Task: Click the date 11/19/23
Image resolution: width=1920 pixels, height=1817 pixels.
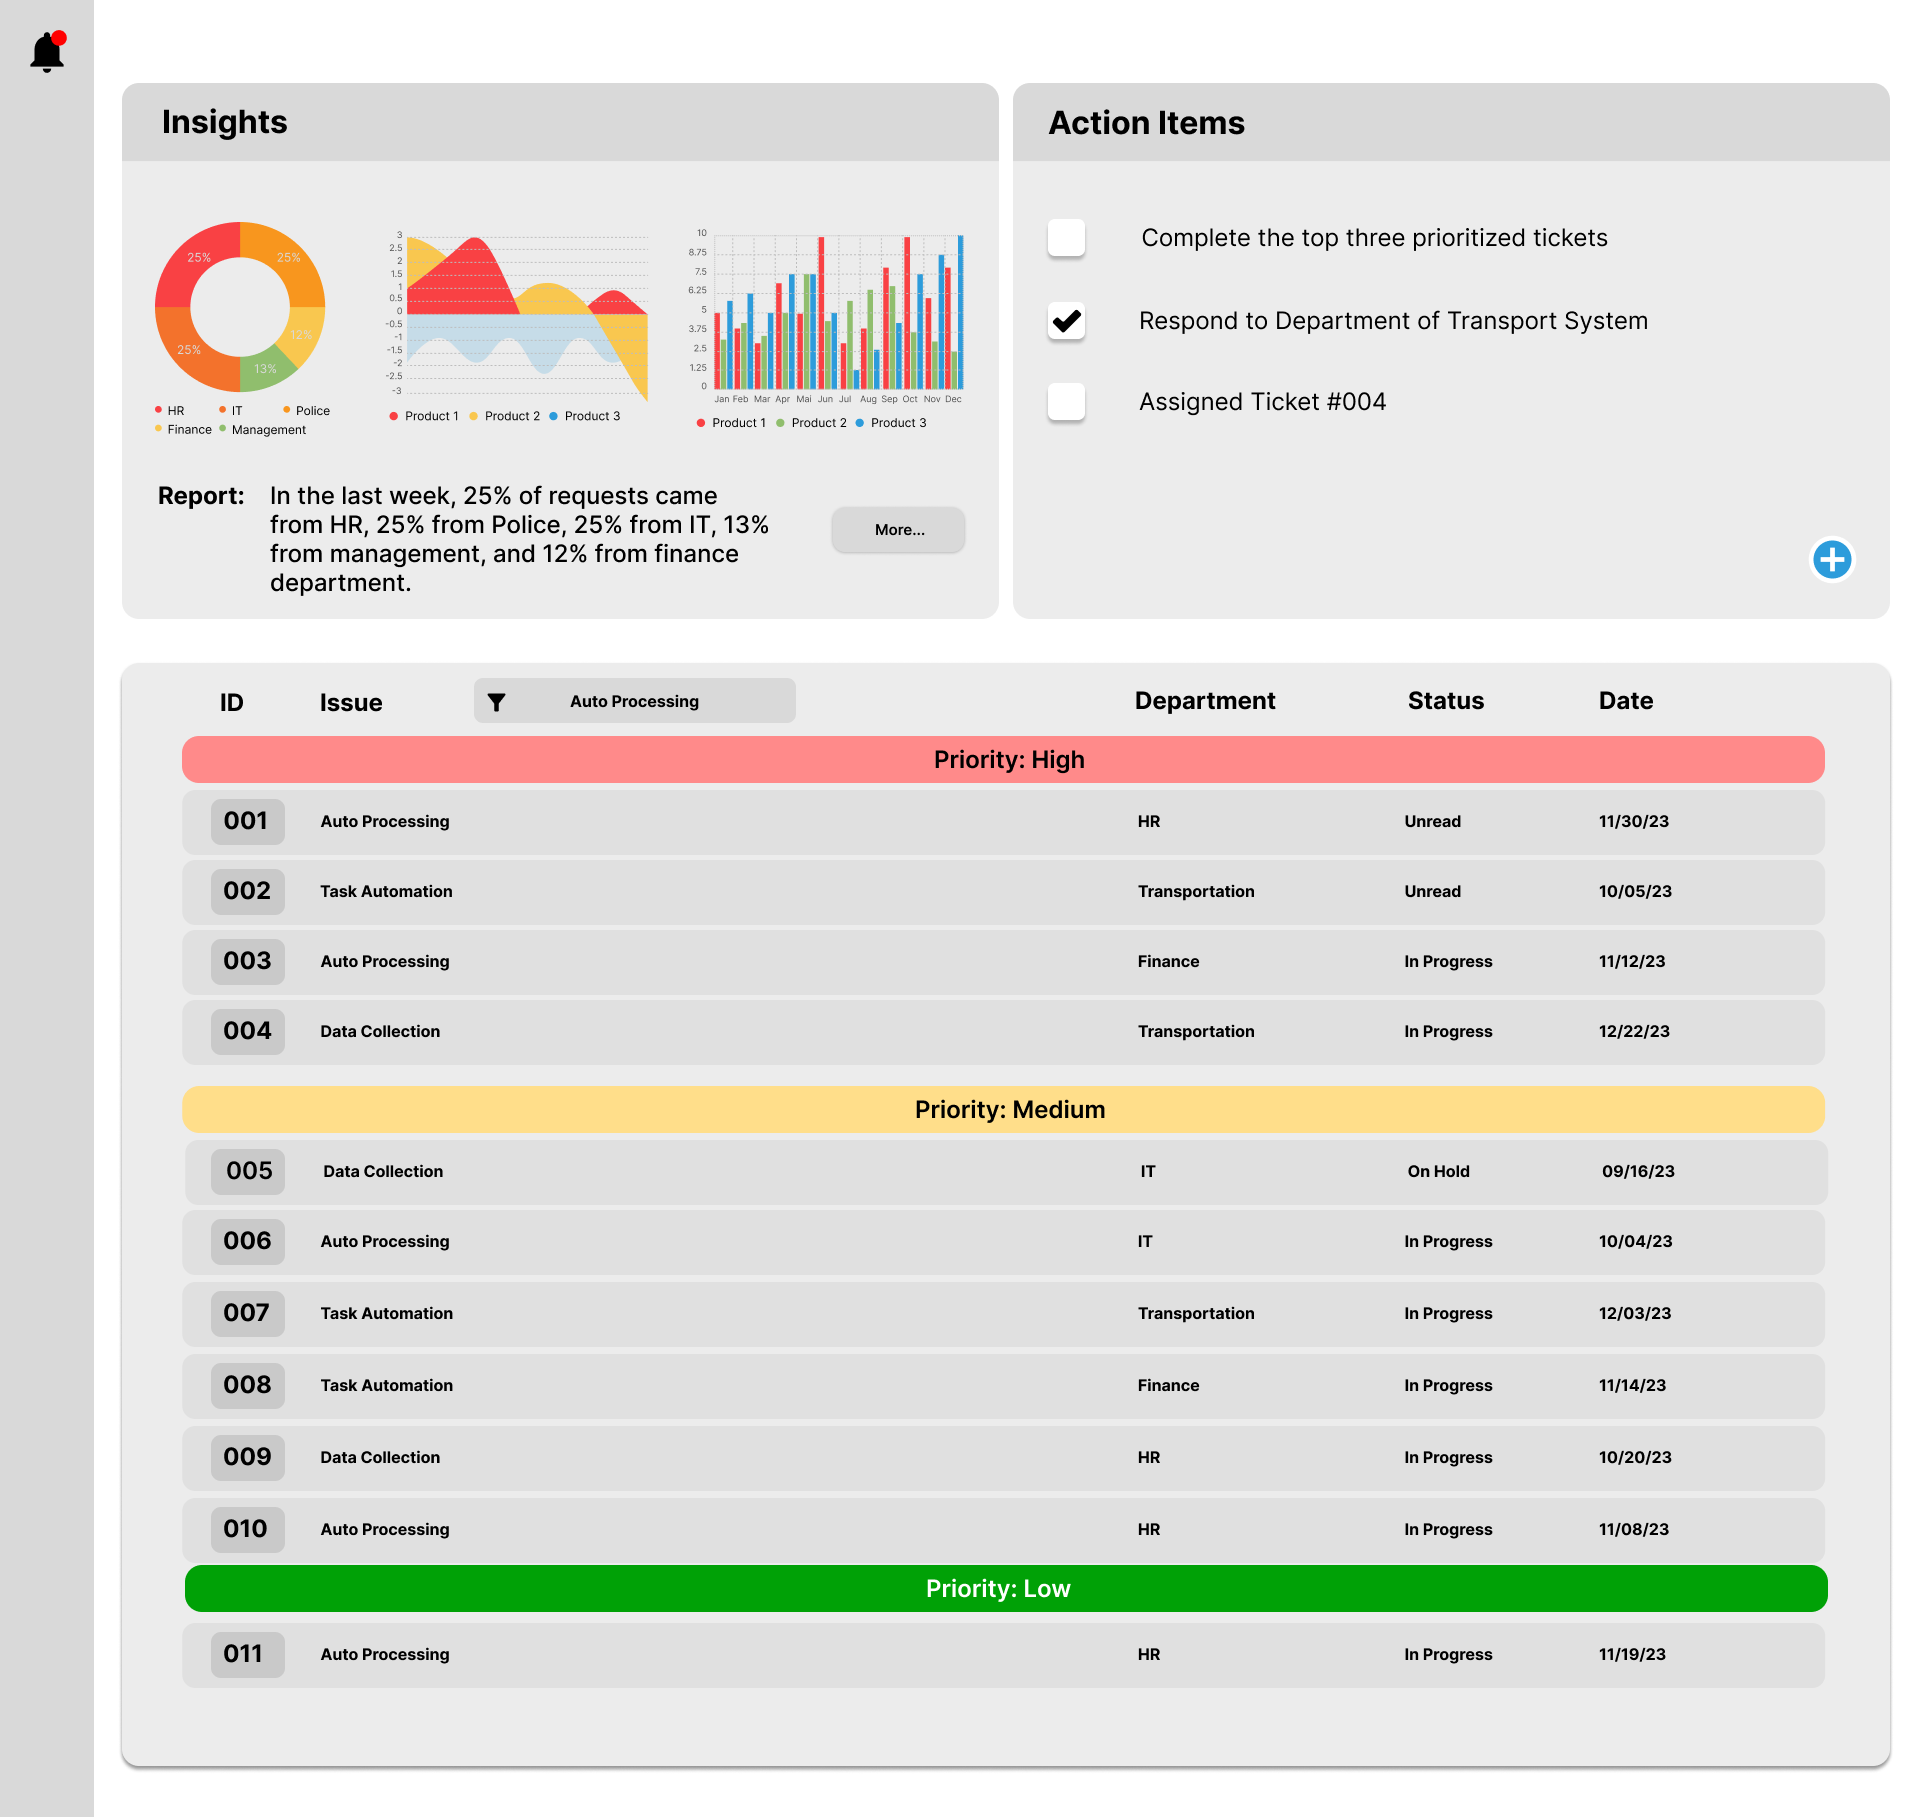Action: (x=1632, y=1655)
